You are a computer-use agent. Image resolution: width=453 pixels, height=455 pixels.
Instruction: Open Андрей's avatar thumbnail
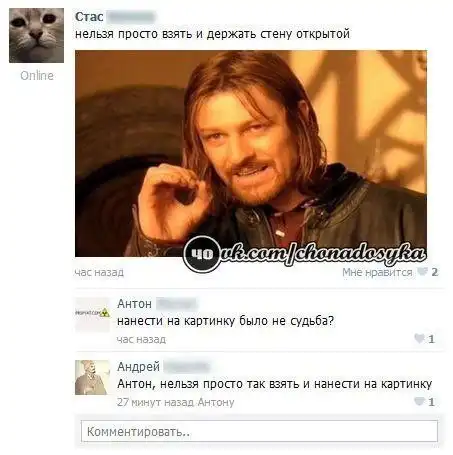point(92,377)
